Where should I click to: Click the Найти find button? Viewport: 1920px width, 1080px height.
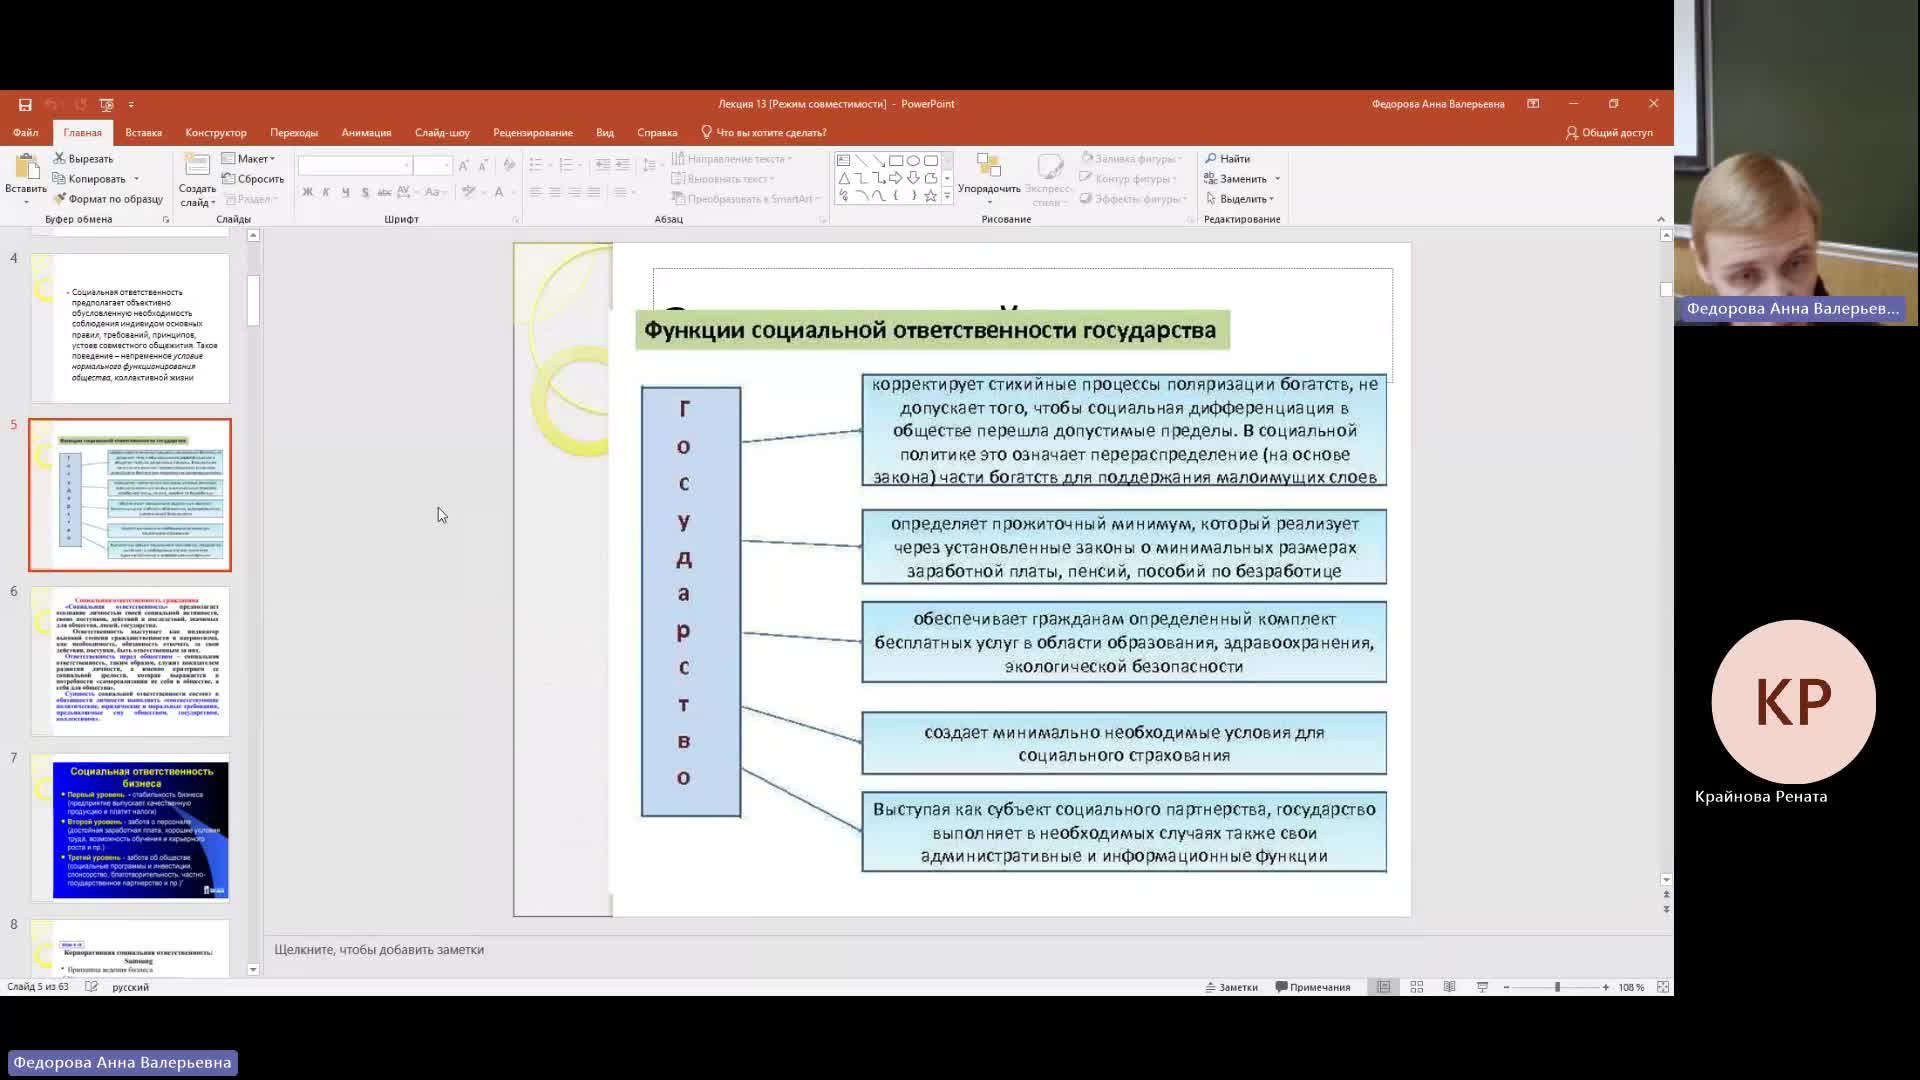1228,159
